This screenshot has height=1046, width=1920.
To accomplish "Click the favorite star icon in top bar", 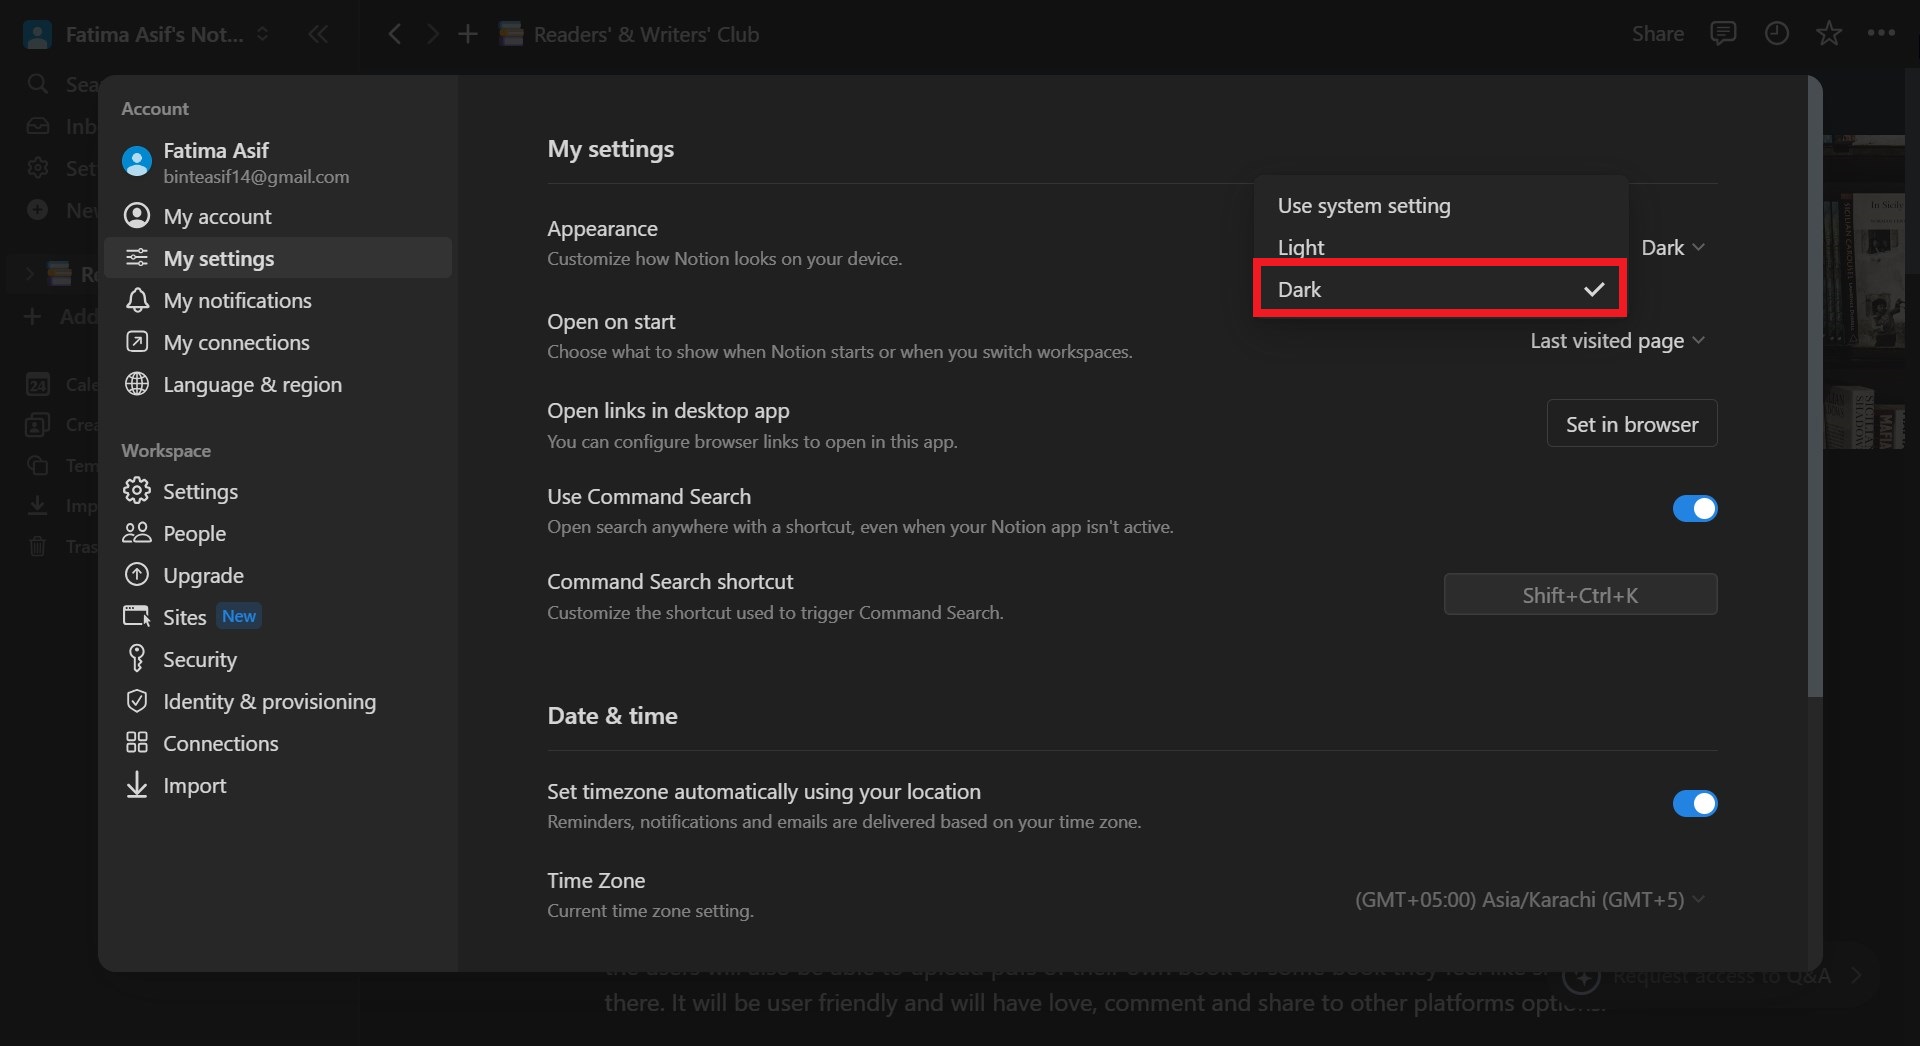I will pos(1829,34).
